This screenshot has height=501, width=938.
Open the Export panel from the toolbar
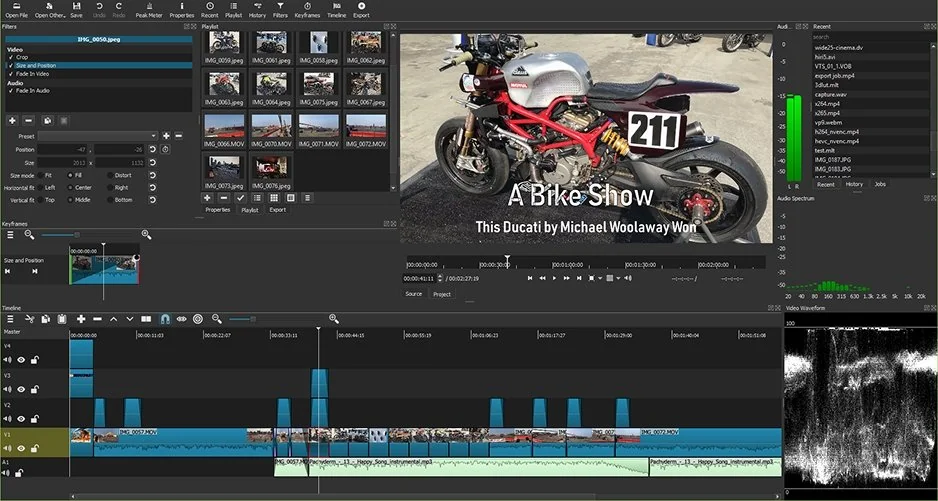pyautogui.click(x=361, y=10)
